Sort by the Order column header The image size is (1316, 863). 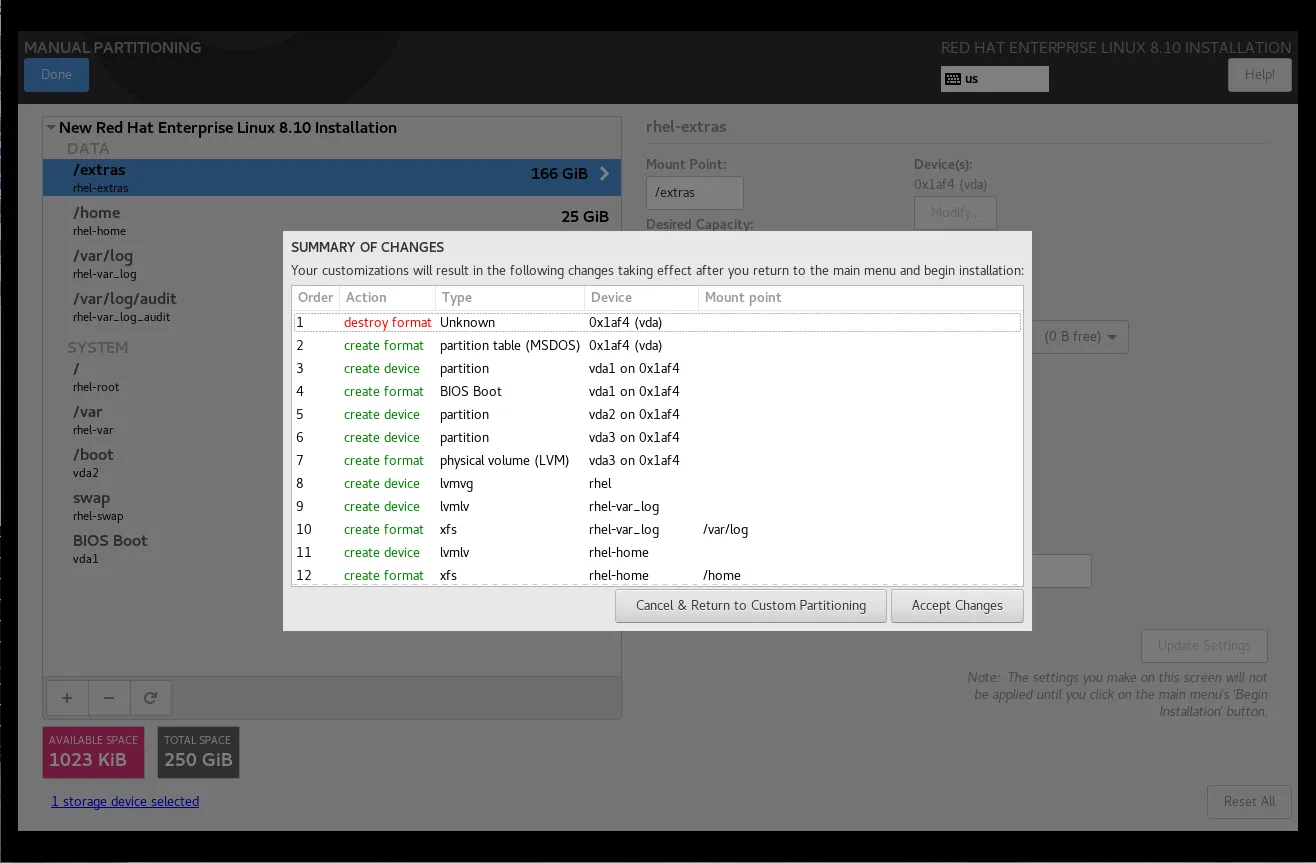tap(315, 298)
